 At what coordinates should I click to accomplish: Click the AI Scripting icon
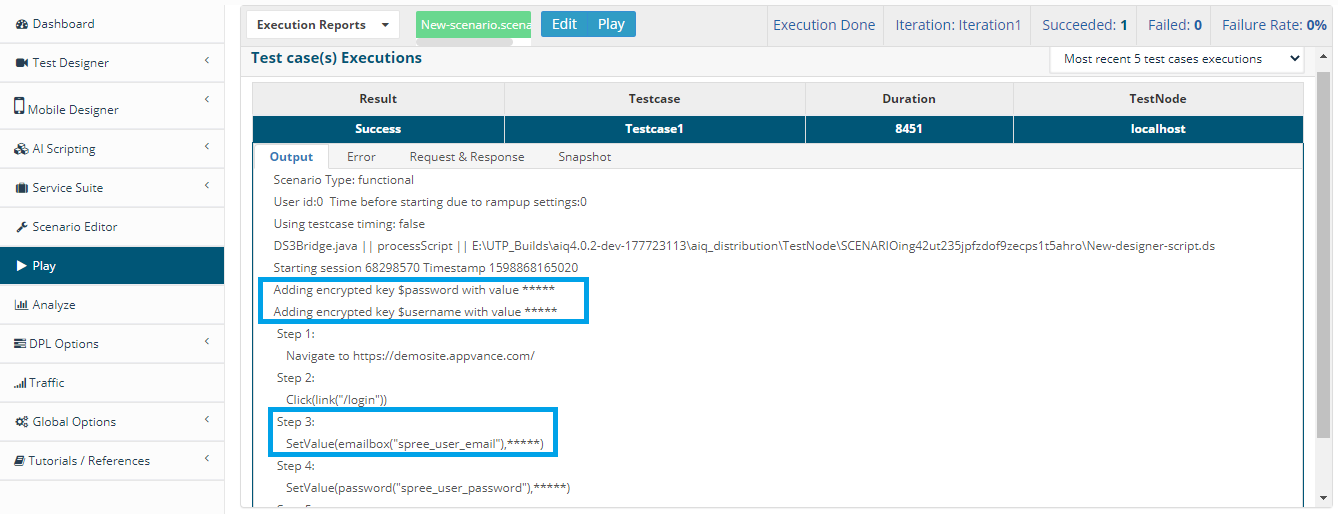tap(22, 149)
